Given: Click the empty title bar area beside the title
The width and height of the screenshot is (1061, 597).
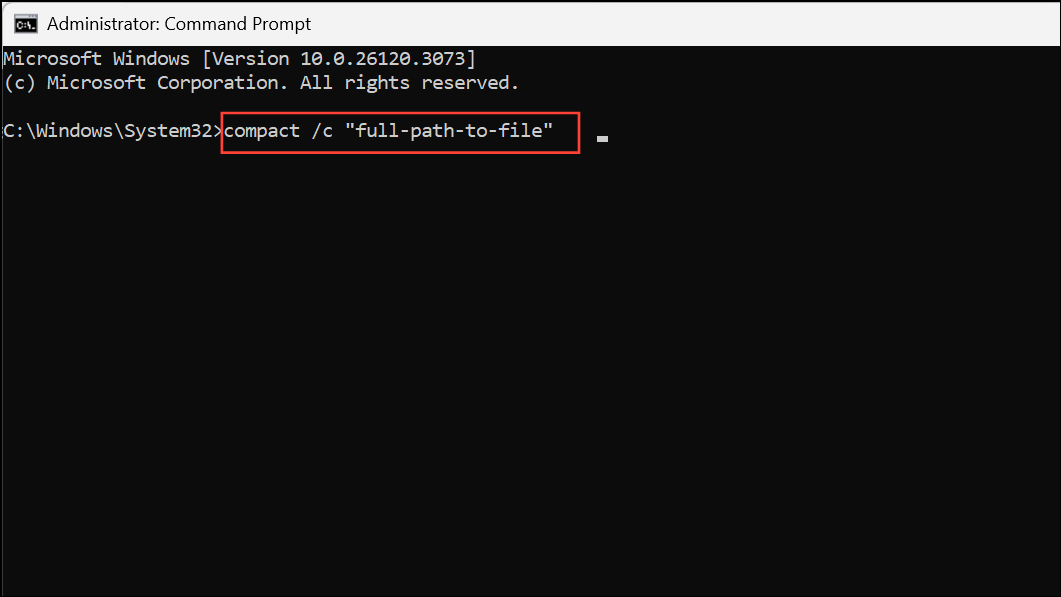Looking at the screenshot, I should click(683, 24).
